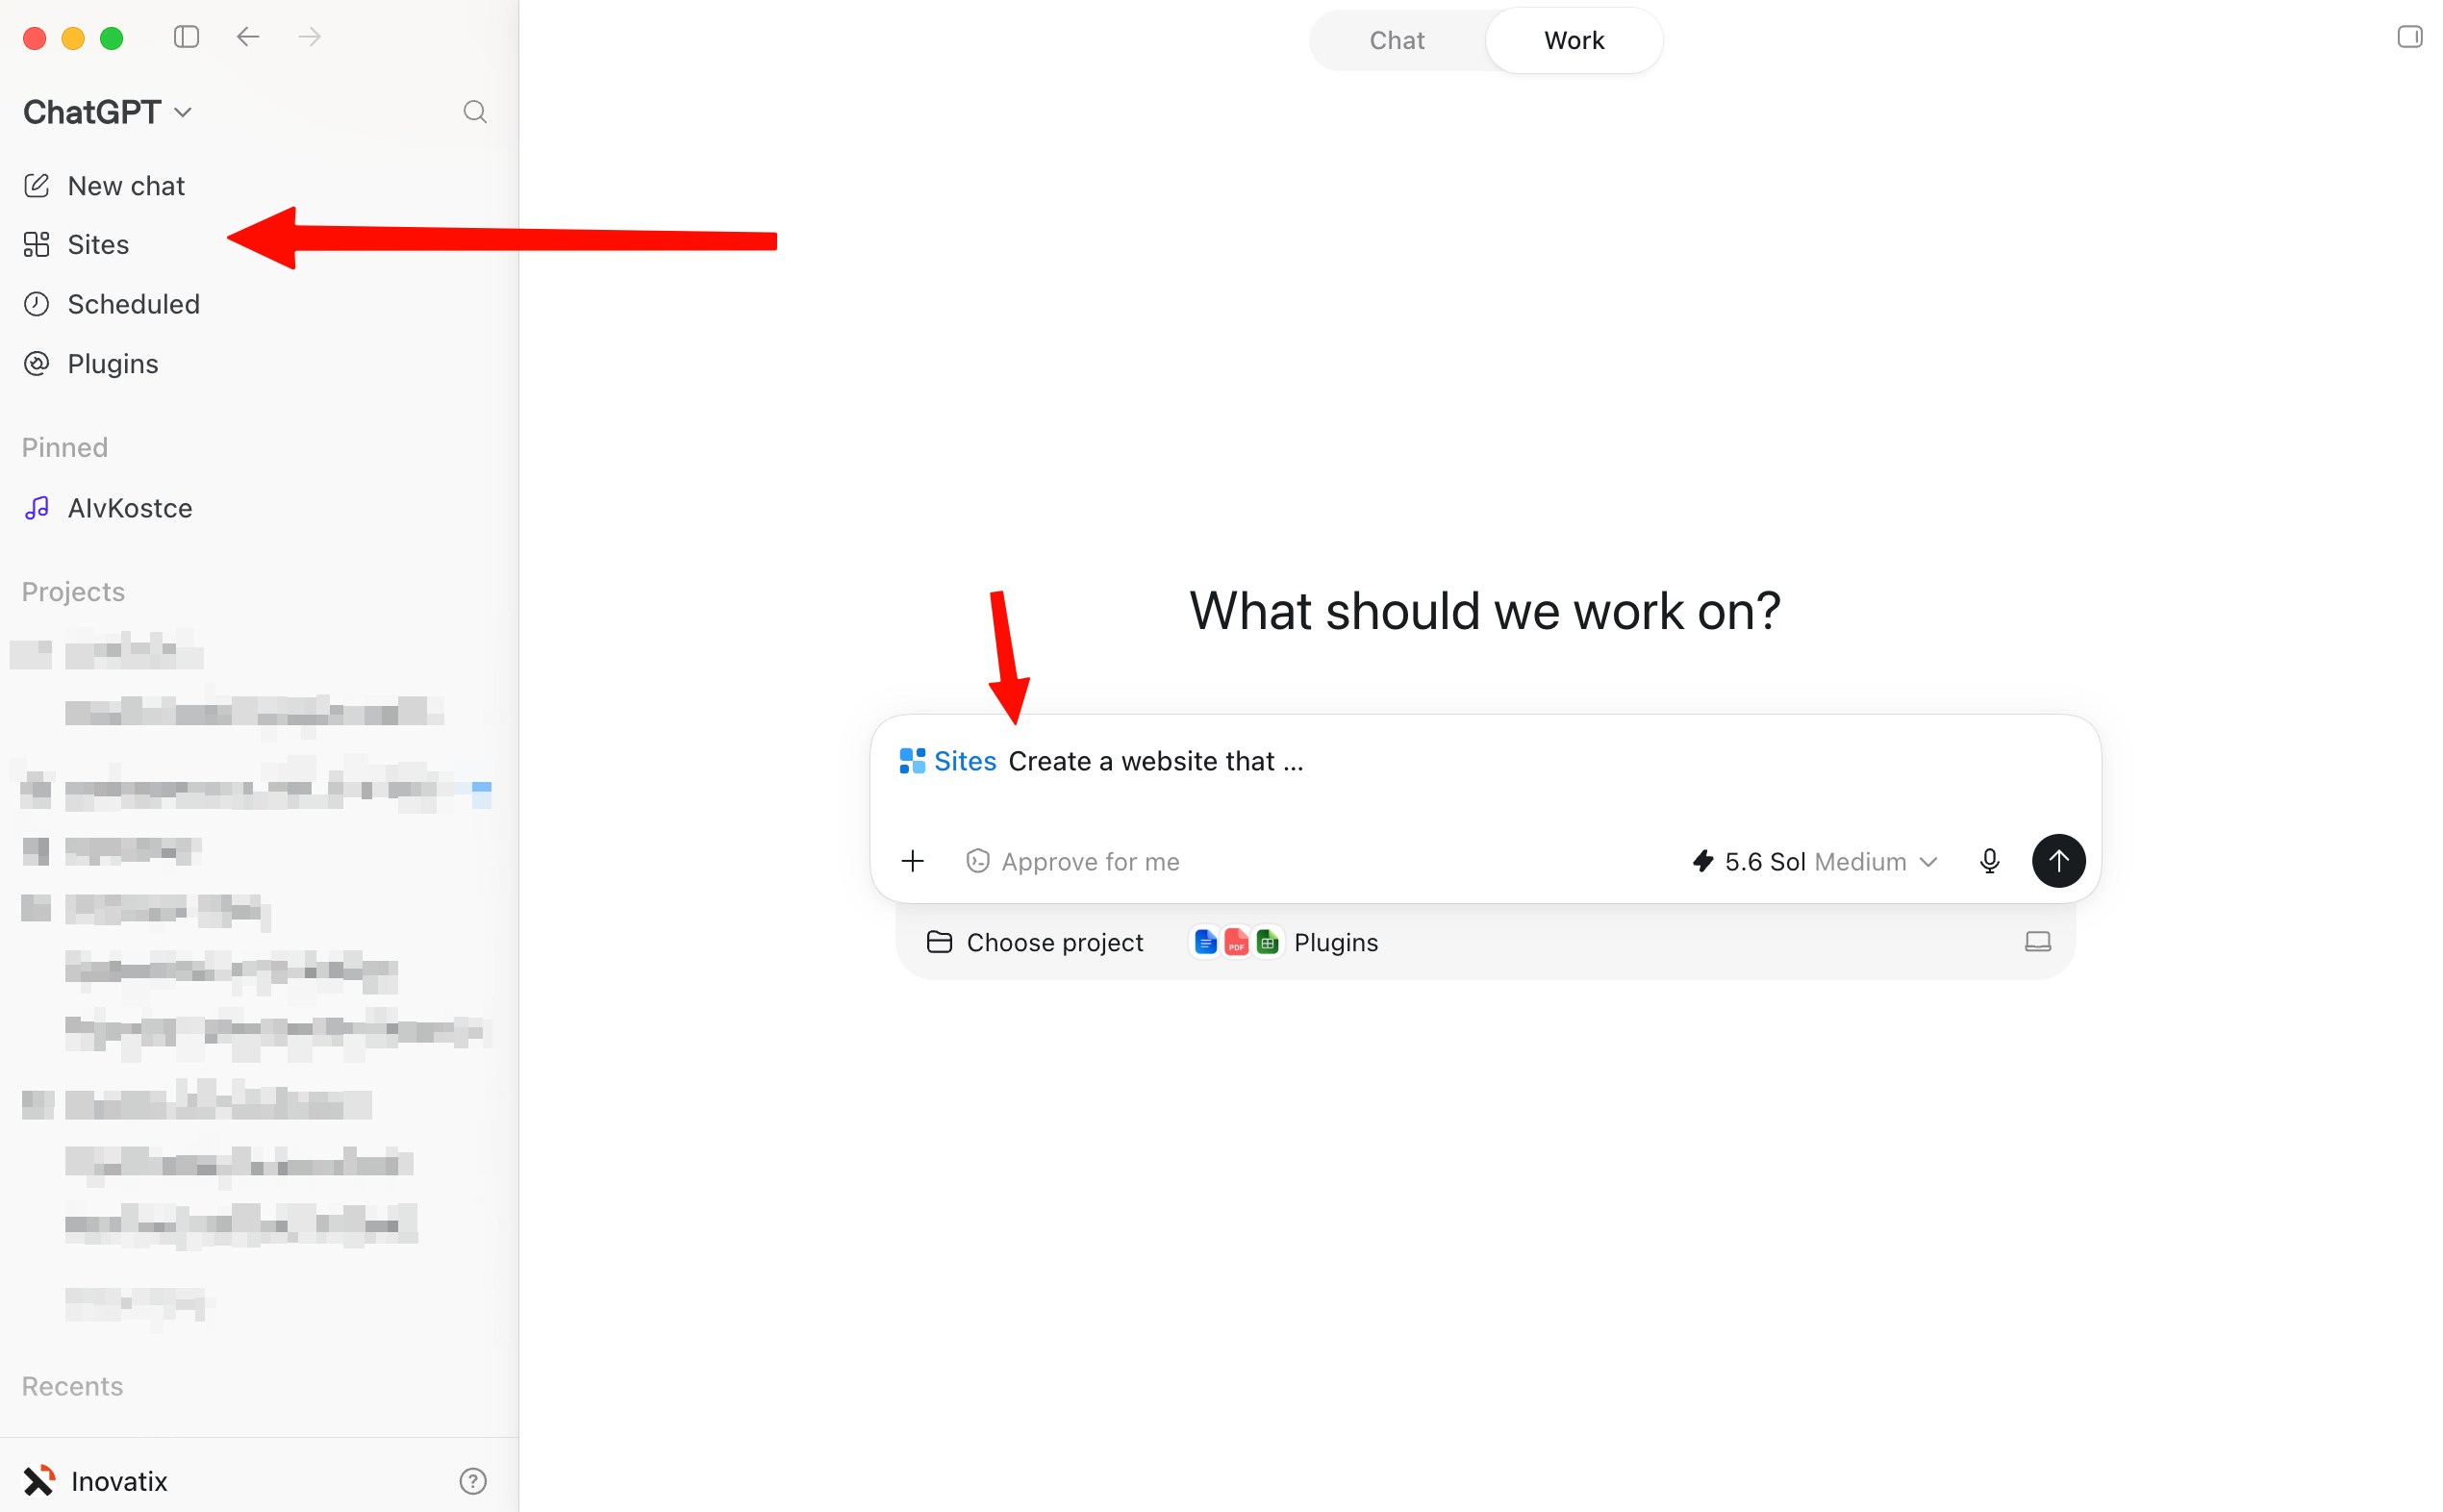The image size is (2443, 1512).
Task: Send message with the up-arrow button
Action: 2058,861
